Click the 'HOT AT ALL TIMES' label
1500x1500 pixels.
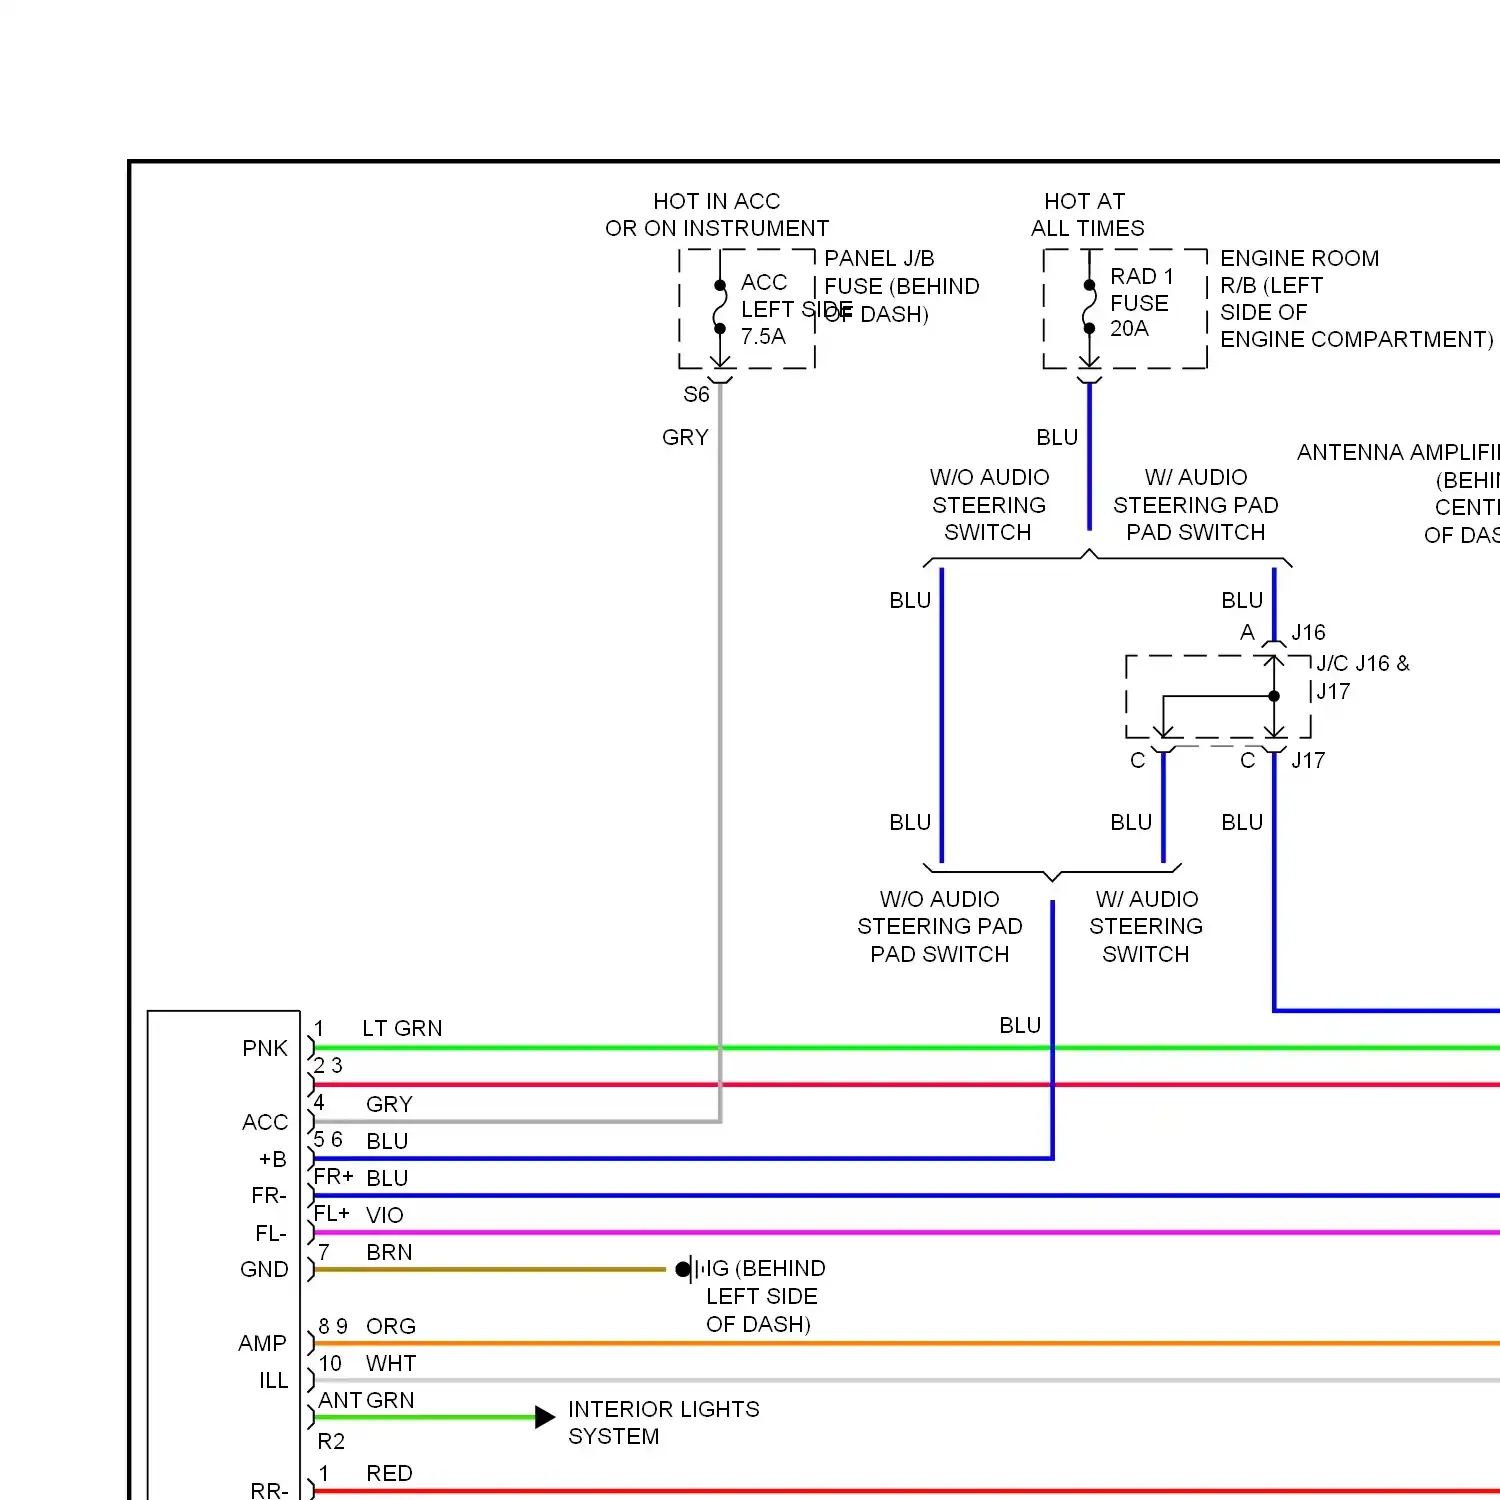(1087, 215)
